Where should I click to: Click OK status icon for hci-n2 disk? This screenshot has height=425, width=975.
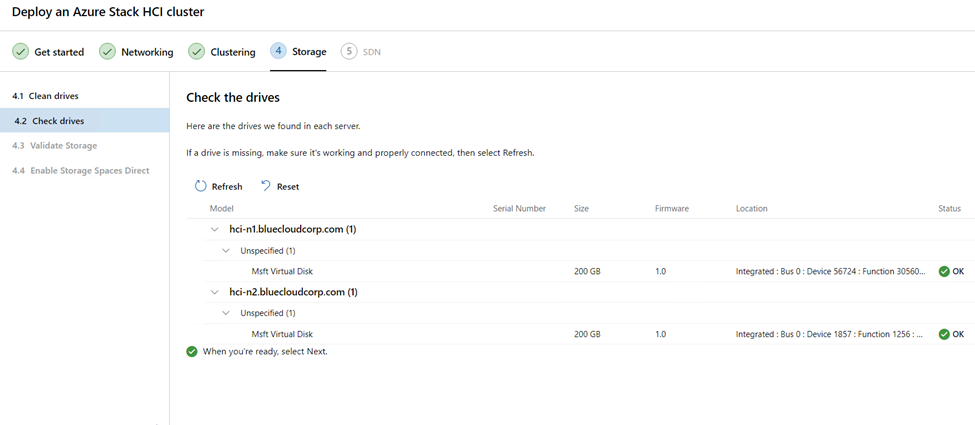(944, 334)
